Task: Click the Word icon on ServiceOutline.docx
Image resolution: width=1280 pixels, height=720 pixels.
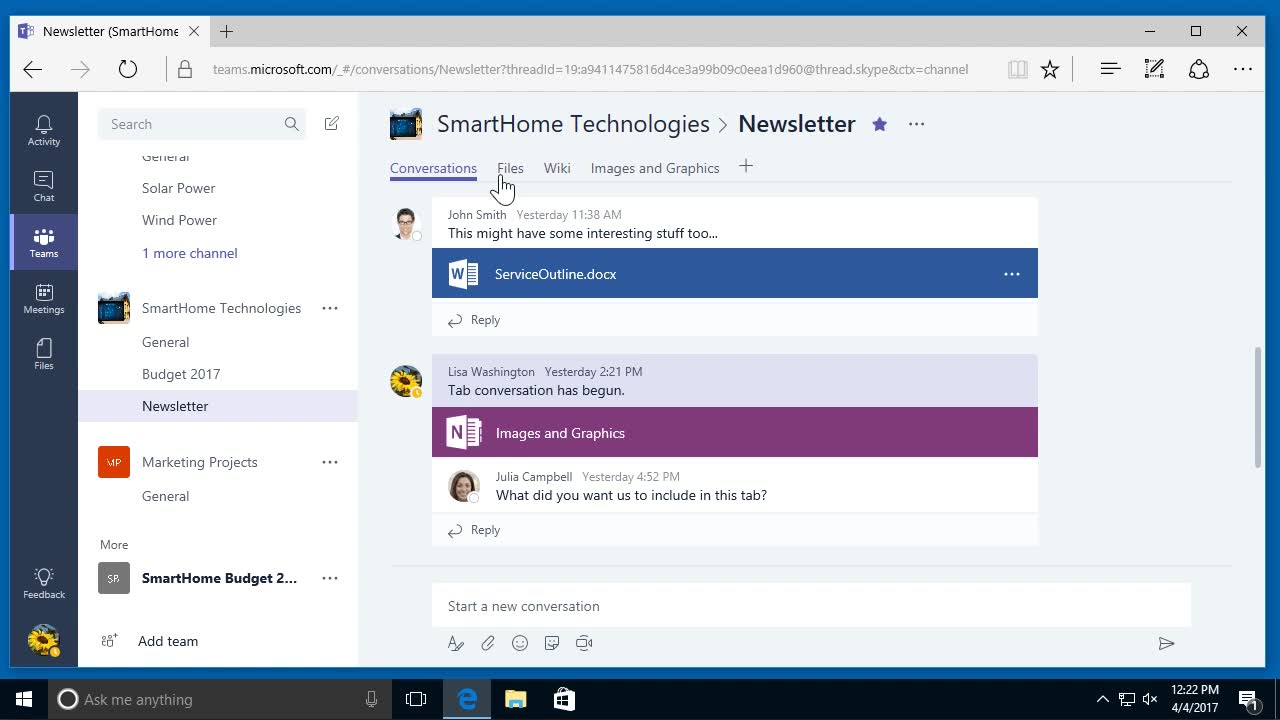Action: (x=463, y=274)
